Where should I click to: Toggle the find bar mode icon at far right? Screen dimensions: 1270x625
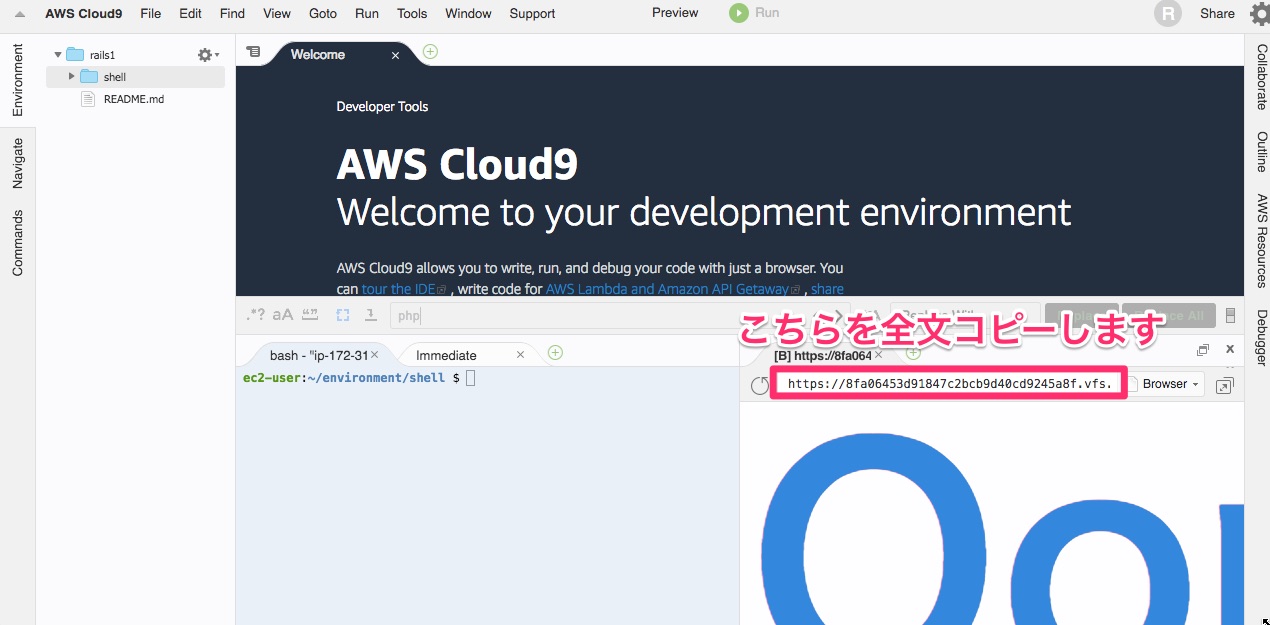pyautogui.click(x=1230, y=316)
